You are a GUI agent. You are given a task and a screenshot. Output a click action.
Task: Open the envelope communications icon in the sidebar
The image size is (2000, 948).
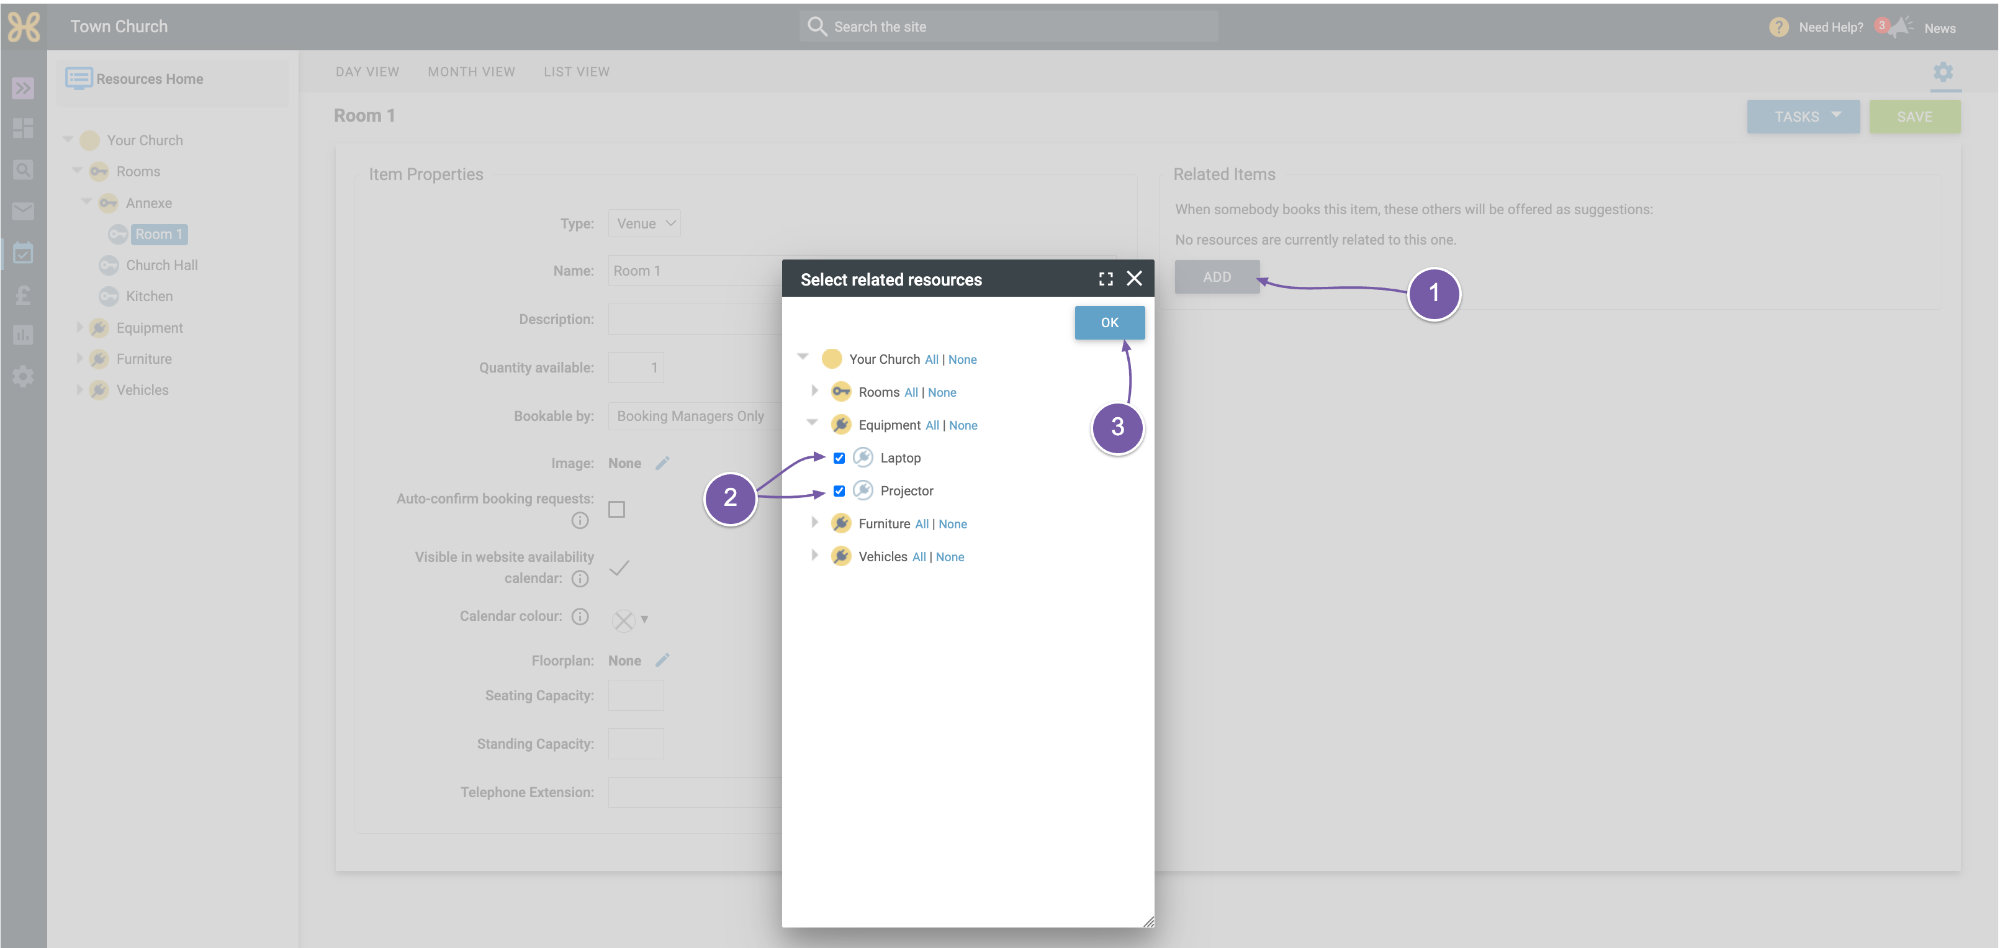tap(23, 211)
